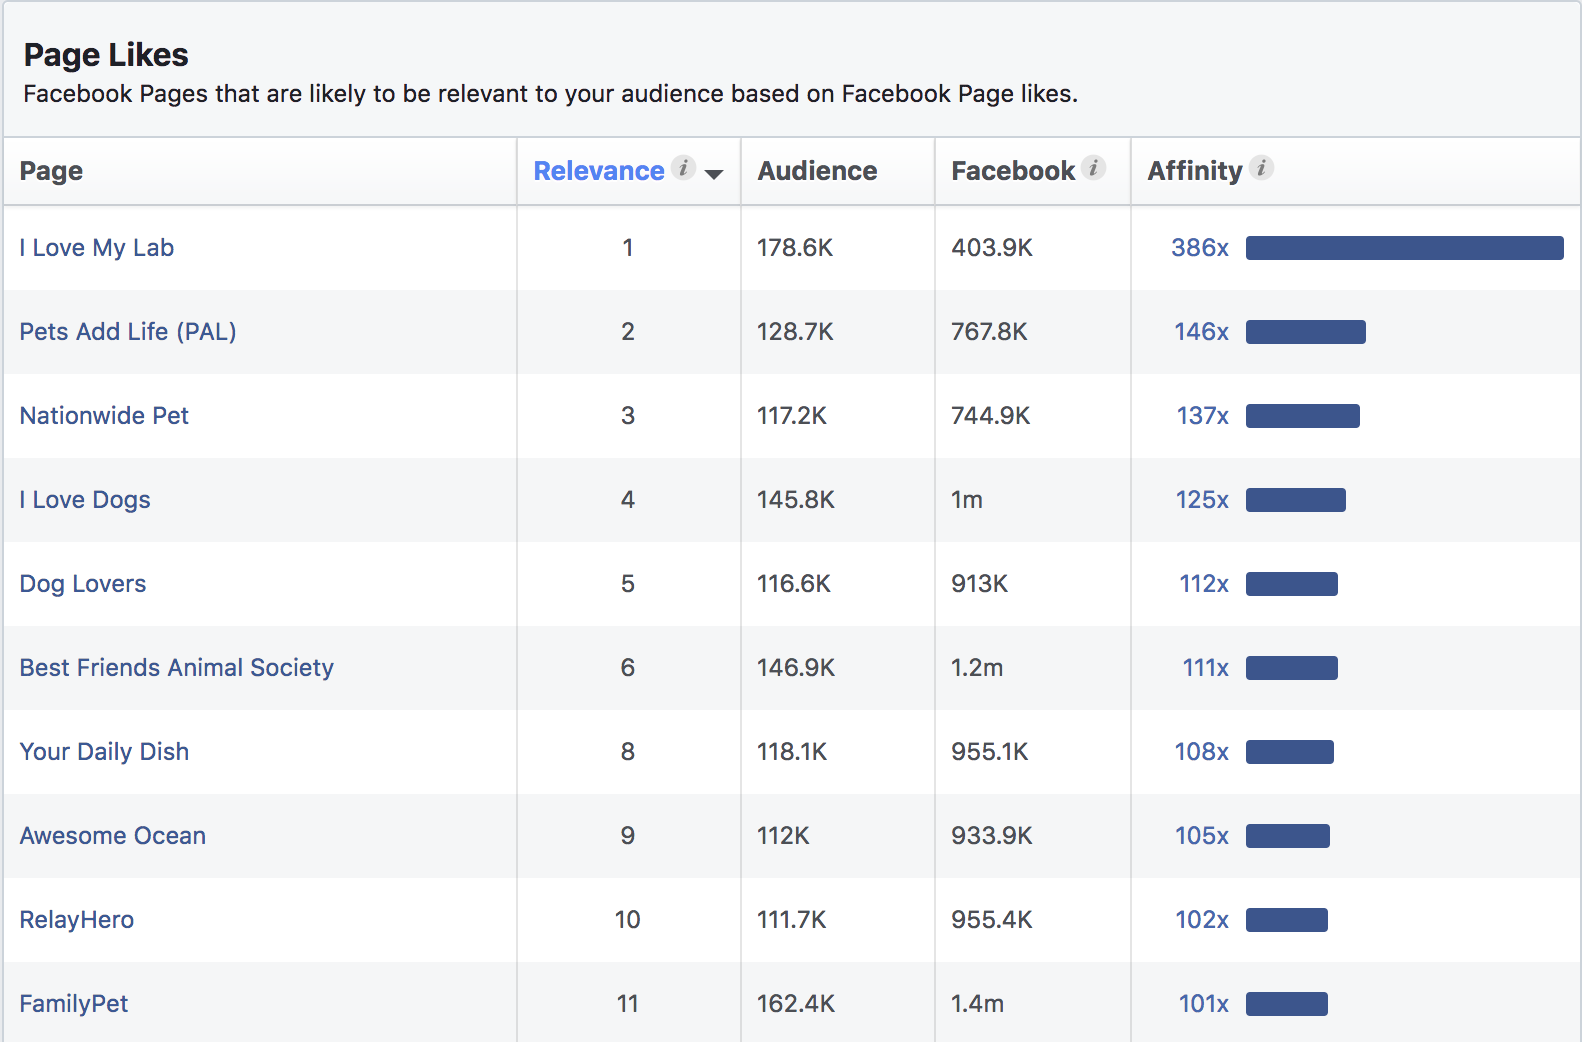This screenshot has height=1042, width=1582.
Task: Click the affinity bar for Nationwide Pet
Action: (x=1303, y=416)
